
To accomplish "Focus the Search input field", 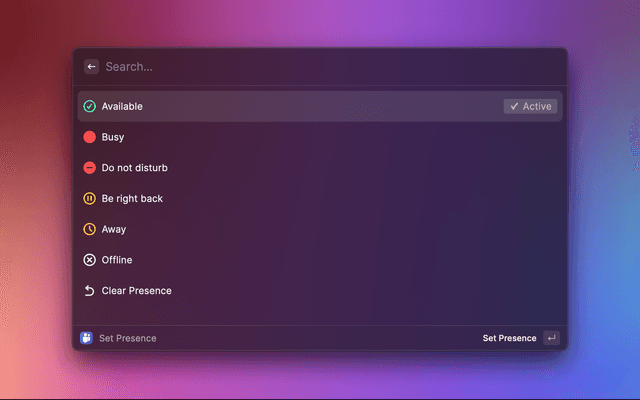I will [300, 67].
